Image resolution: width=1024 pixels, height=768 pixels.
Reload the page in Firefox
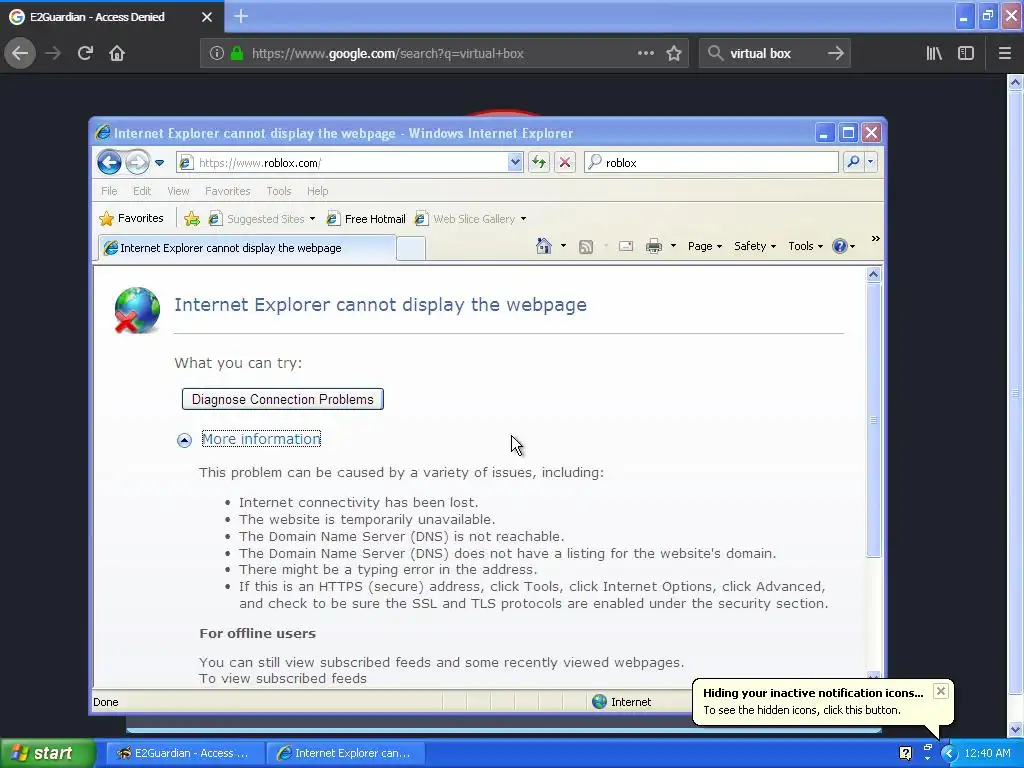tap(86, 53)
